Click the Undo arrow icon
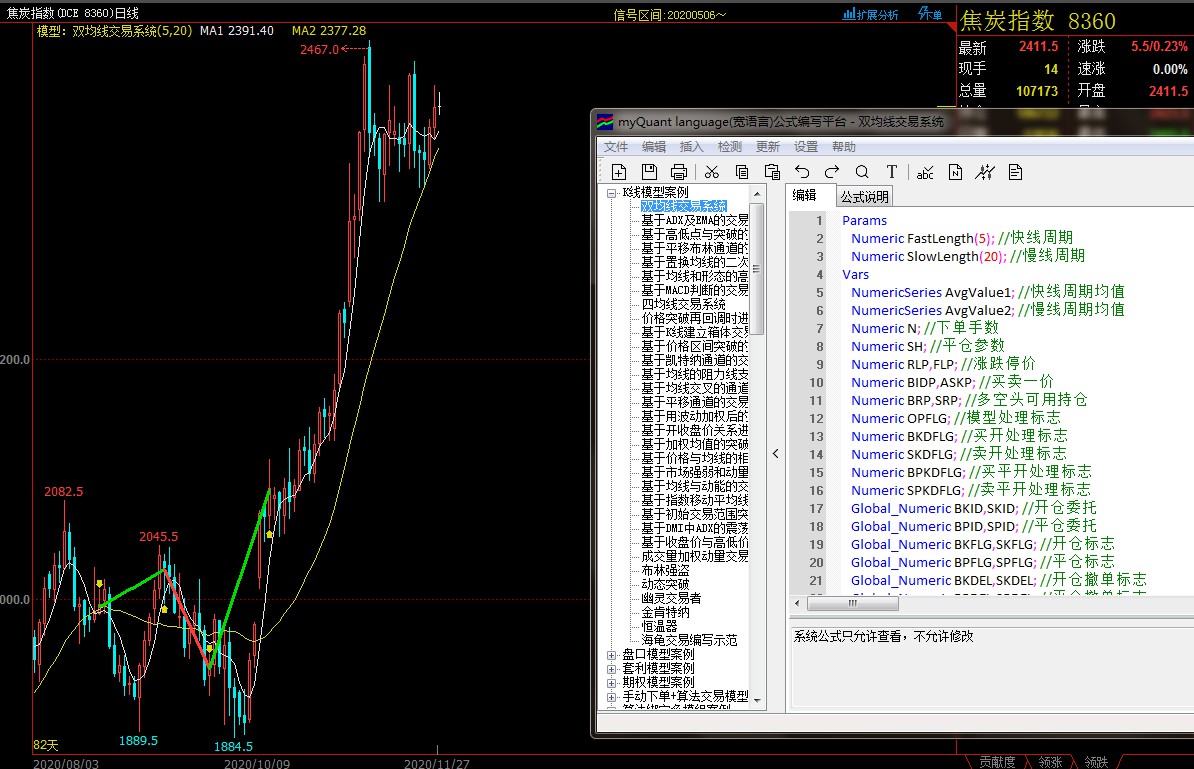1194x769 pixels. click(802, 172)
